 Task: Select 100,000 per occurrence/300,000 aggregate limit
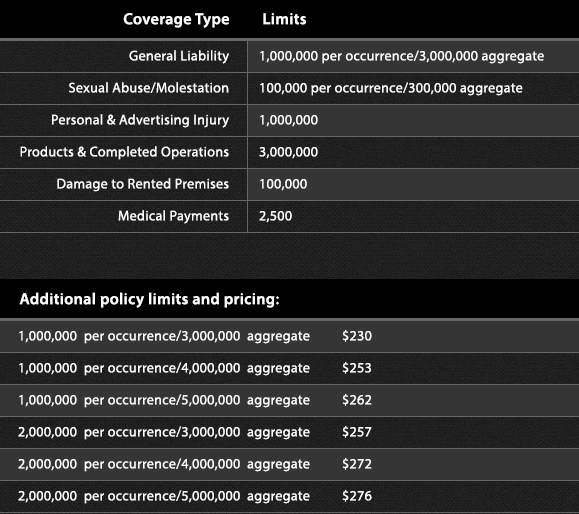point(391,88)
